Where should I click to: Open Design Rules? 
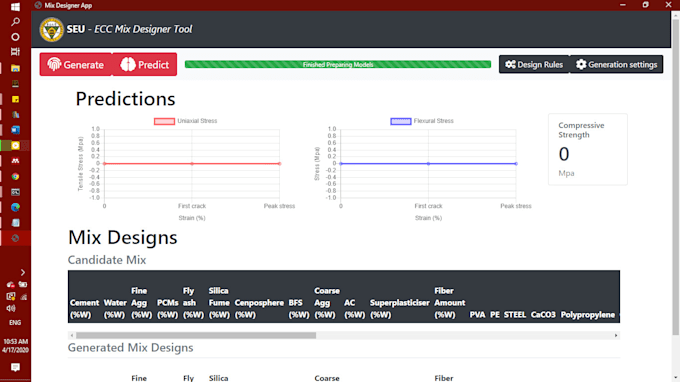[534, 65]
